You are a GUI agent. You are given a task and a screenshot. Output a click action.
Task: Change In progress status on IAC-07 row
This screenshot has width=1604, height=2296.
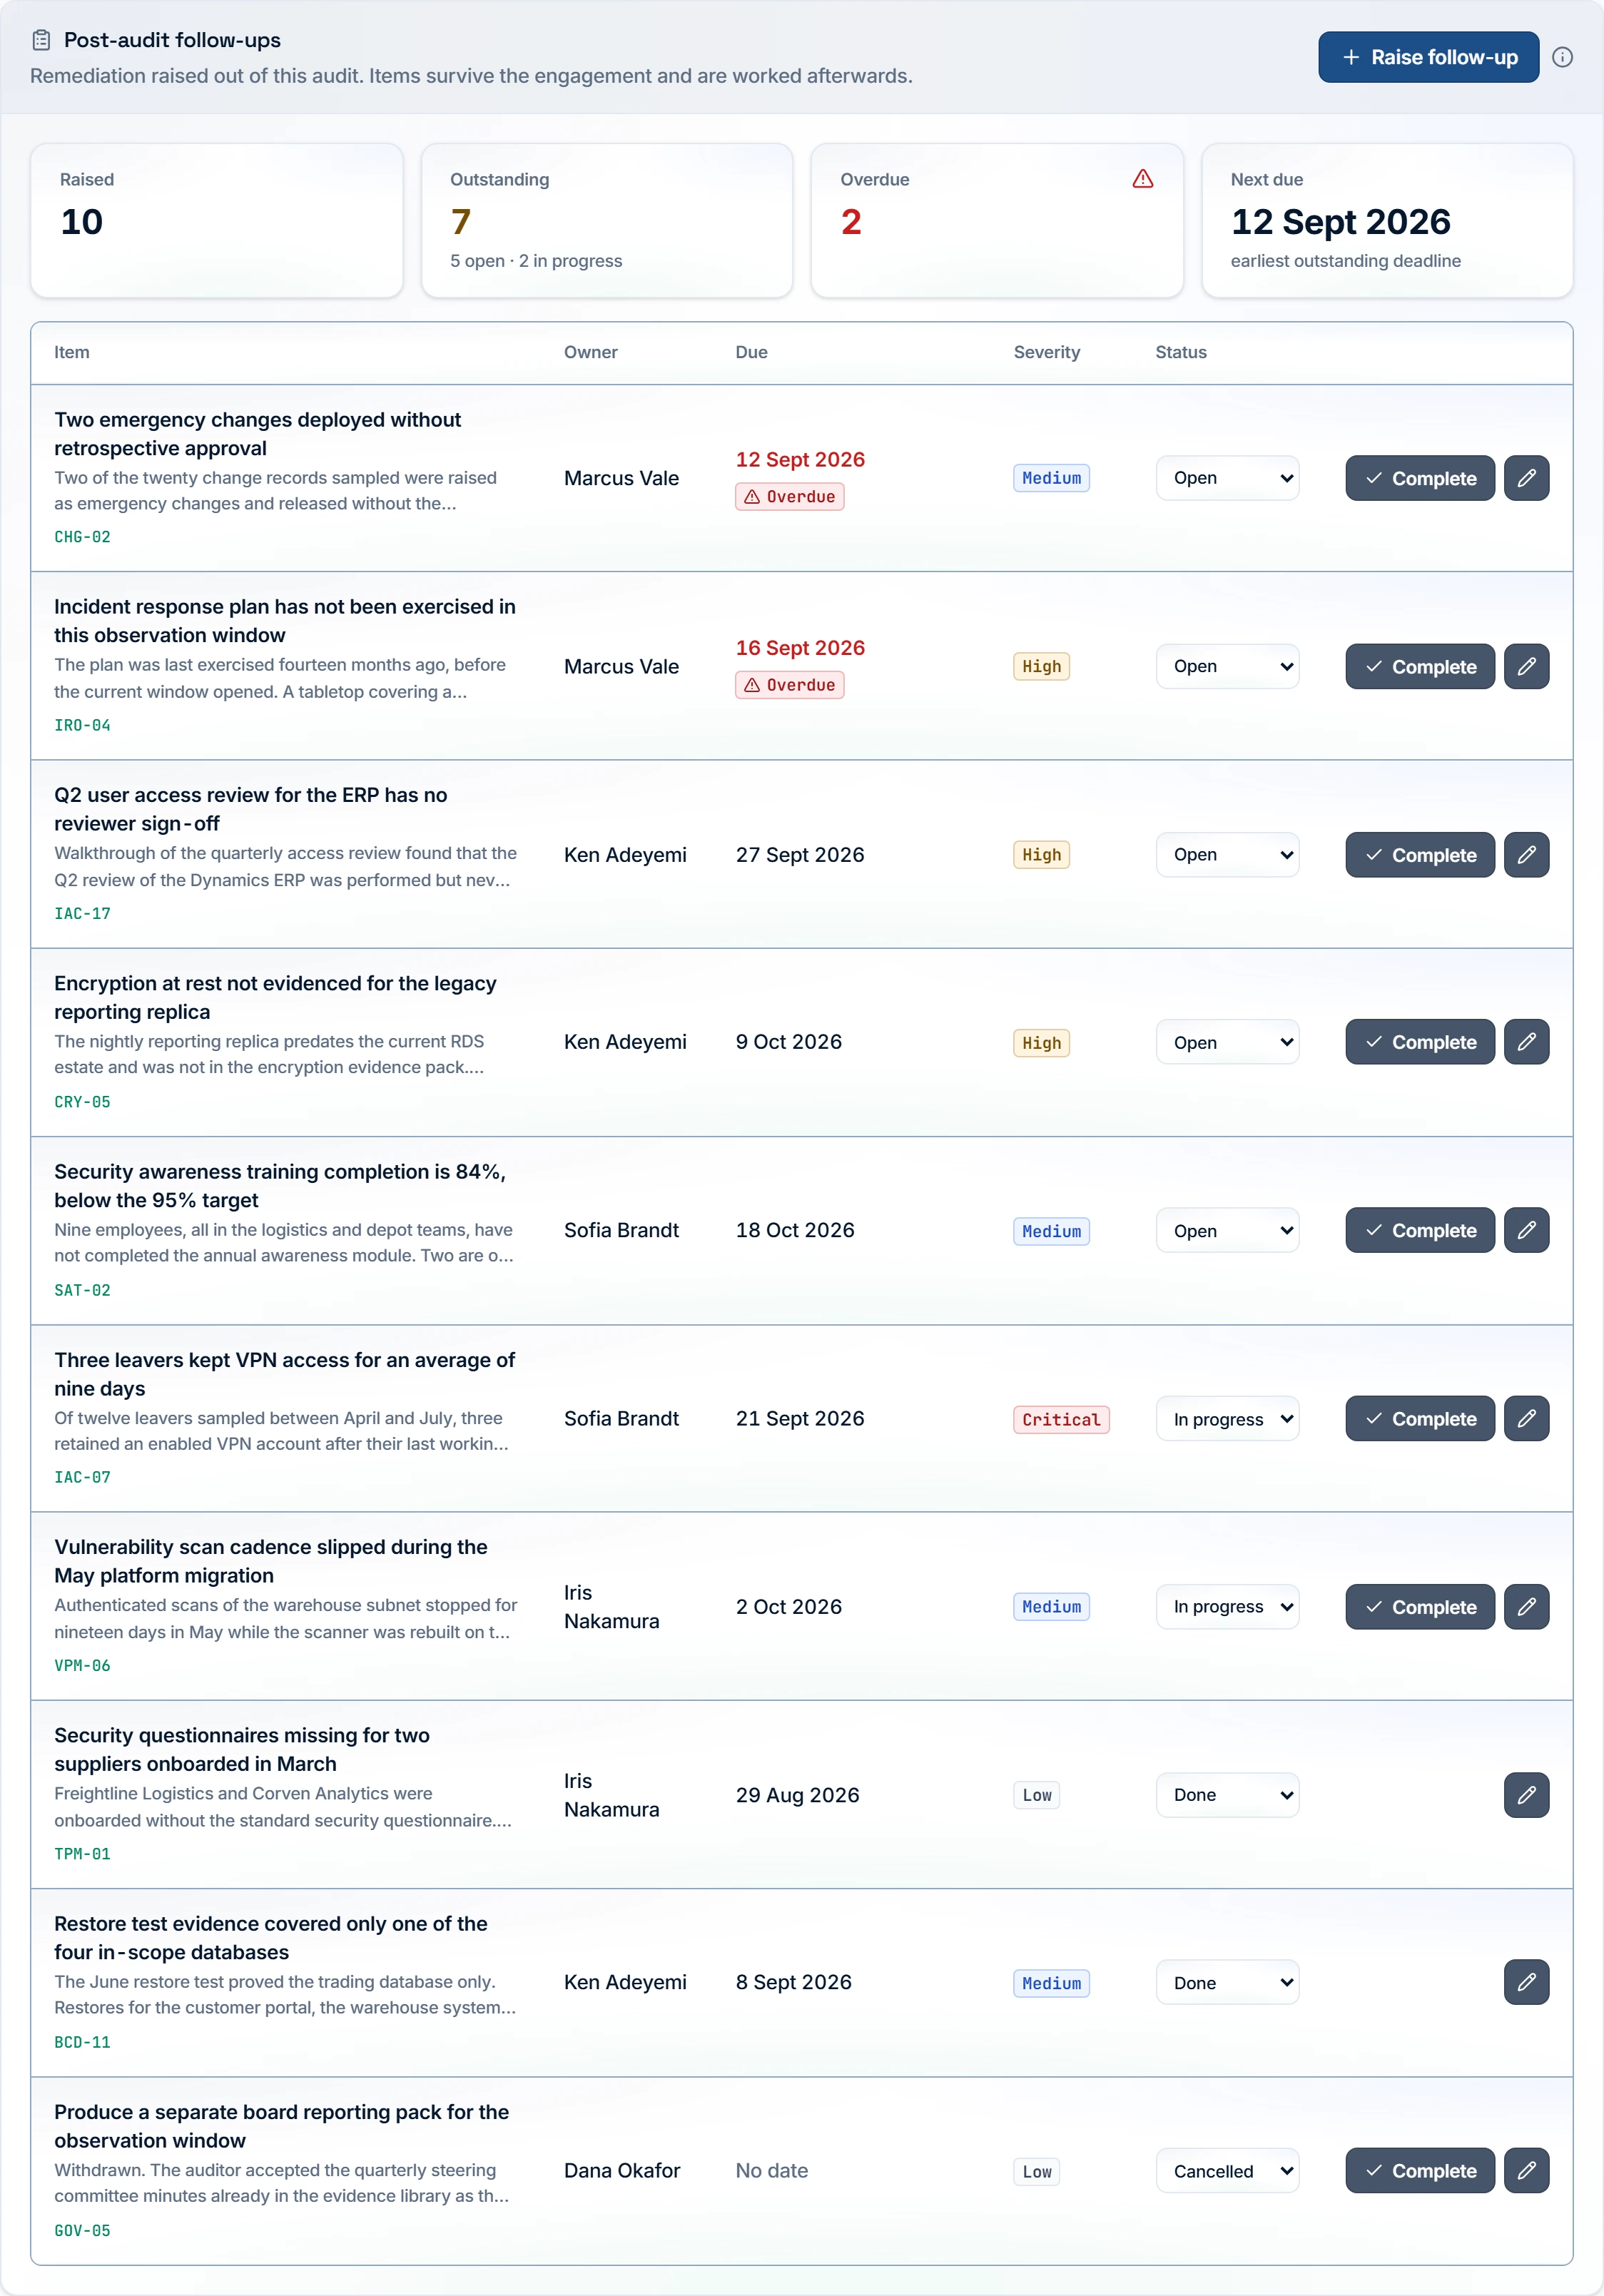1227,1419
